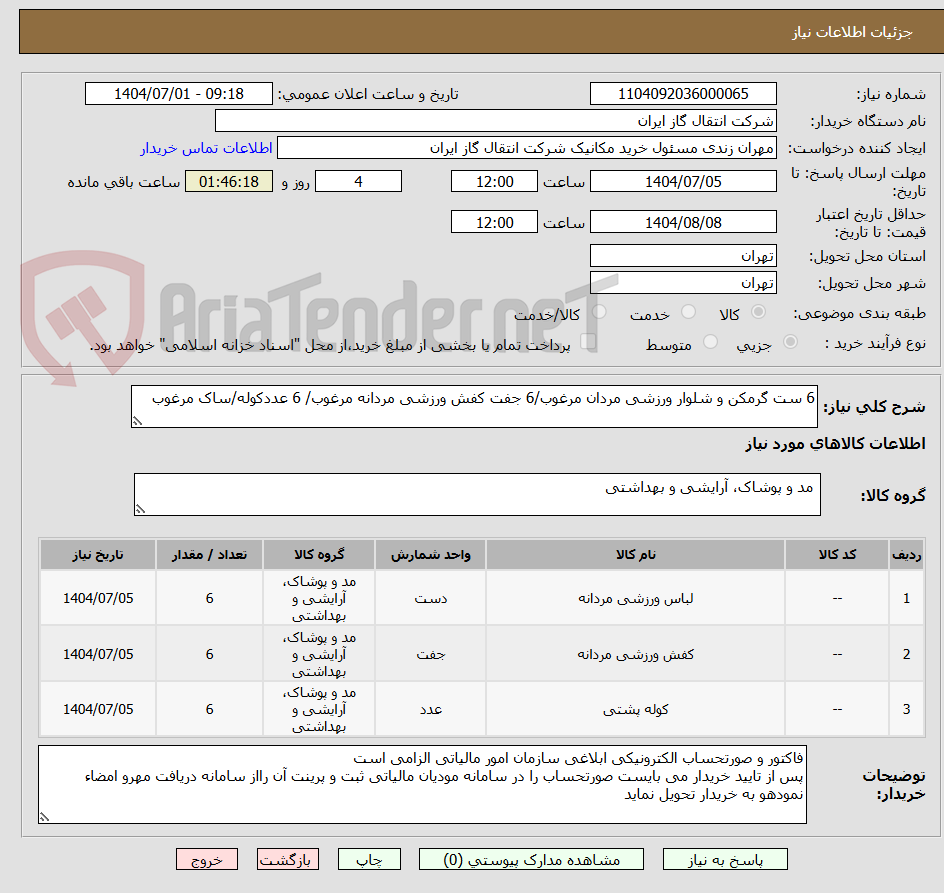Image resolution: width=944 pixels, height=893 pixels.
Task: Open the واحد شمارش column header
Action: click(429, 554)
